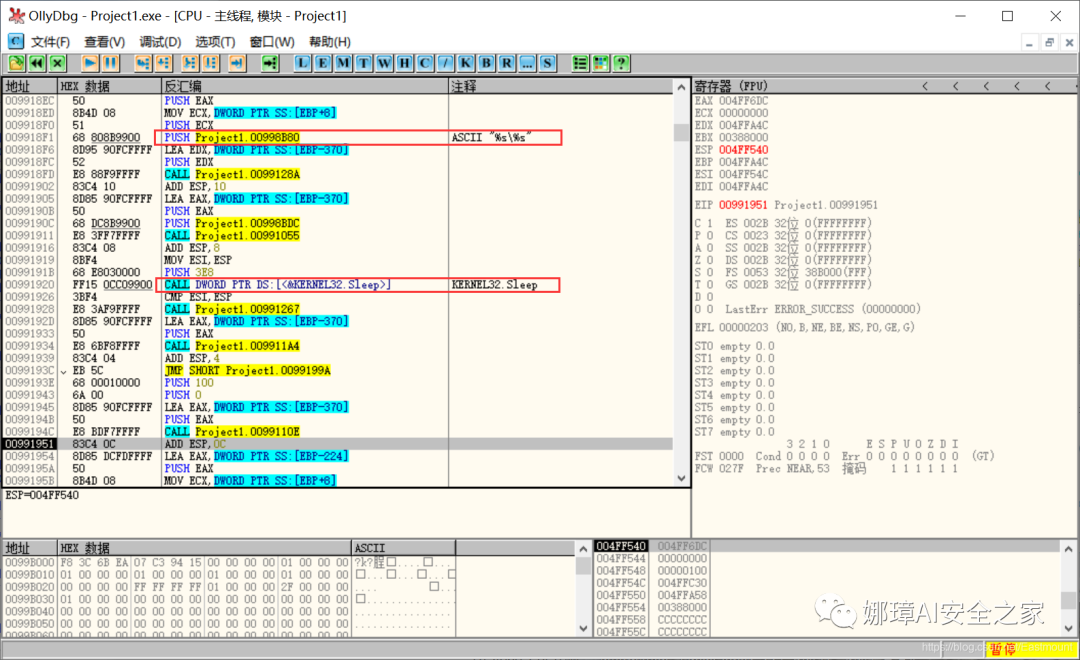The height and width of the screenshot is (660, 1080).
Task: Toggle the O overflow flag value
Action: tap(710, 309)
